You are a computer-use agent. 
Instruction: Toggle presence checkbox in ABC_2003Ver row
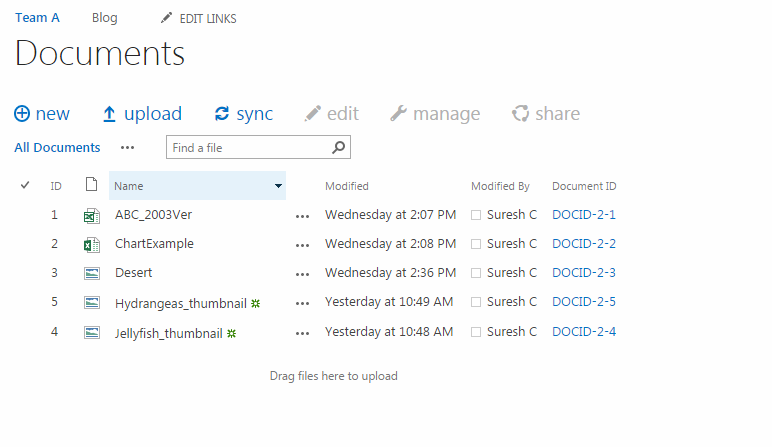pyautogui.click(x=476, y=215)
